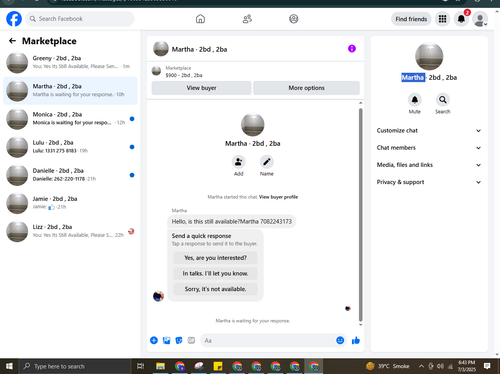Viewport: 500px width, 374px height.
Task: Select the Martha - 2bd, 2ba conversation row
Action: [x=70, y=91]
